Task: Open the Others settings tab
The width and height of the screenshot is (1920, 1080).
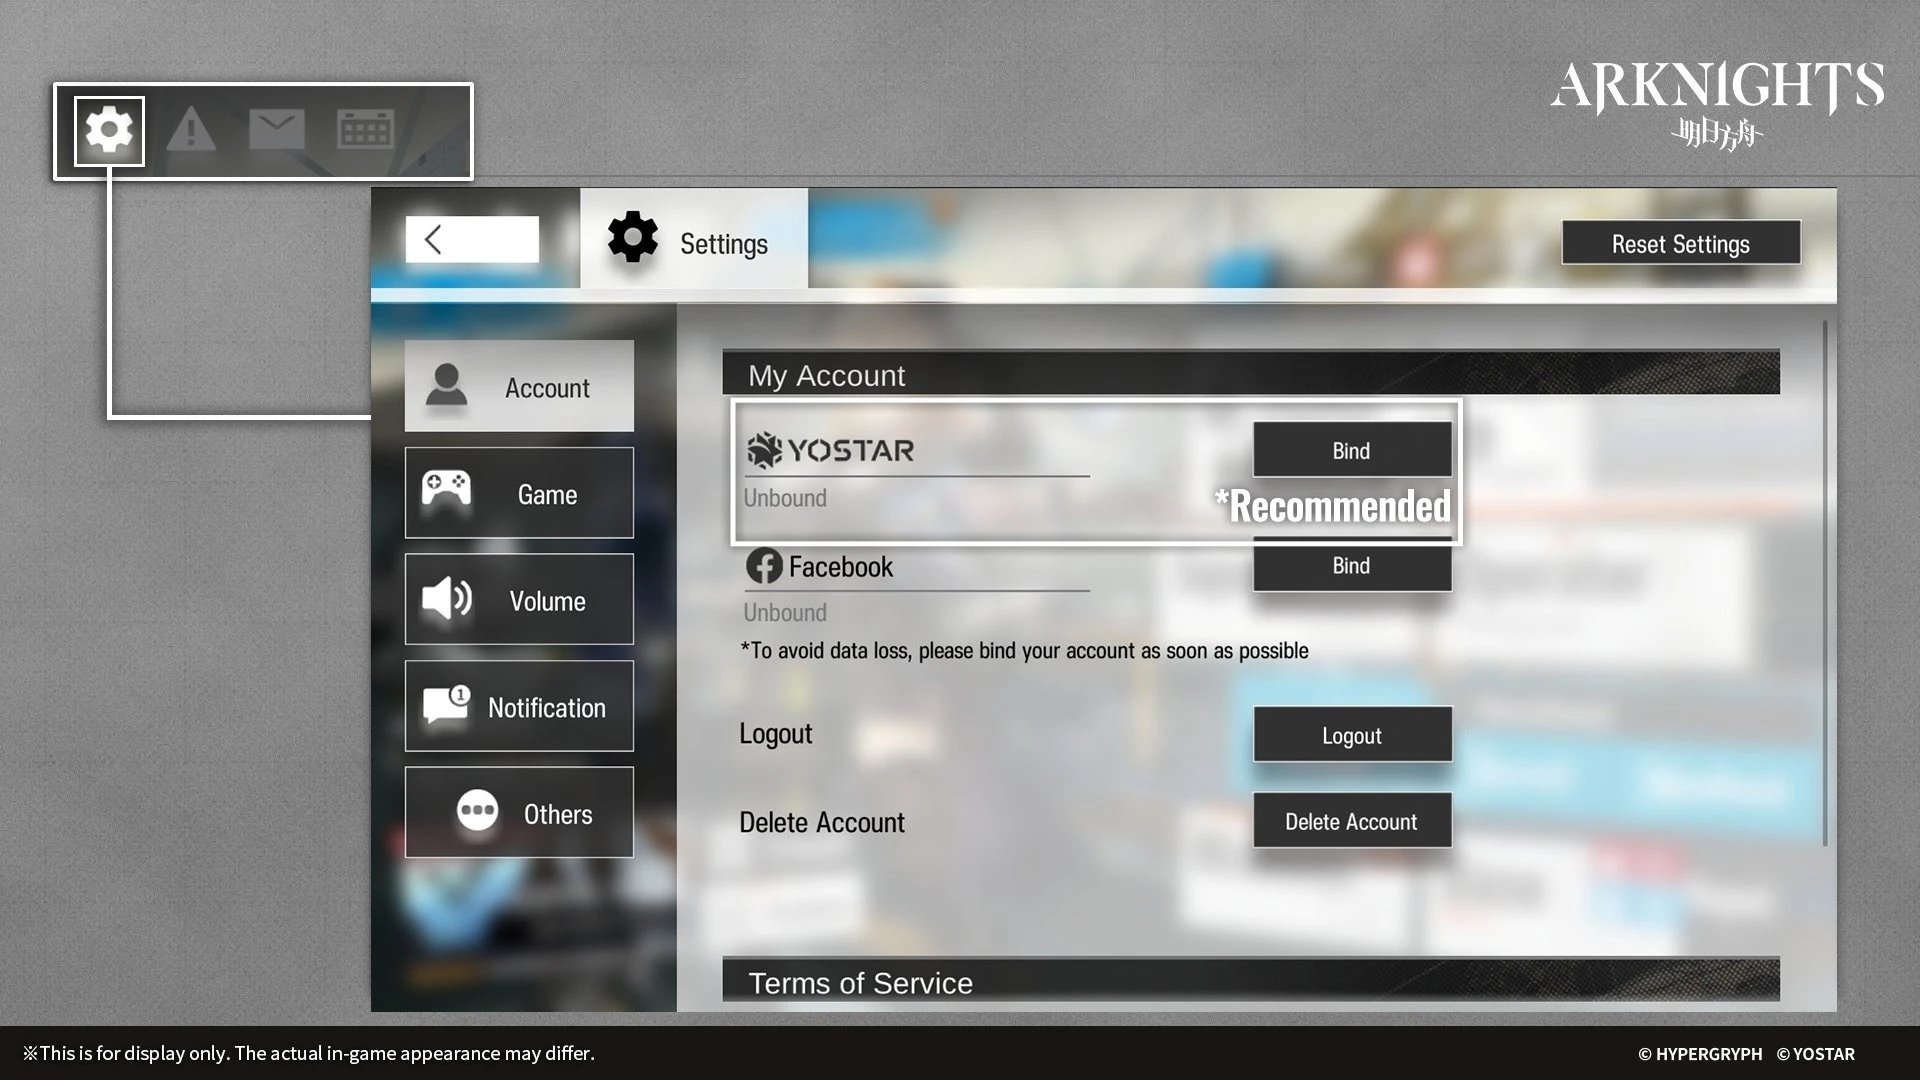Action: (519, 812)
